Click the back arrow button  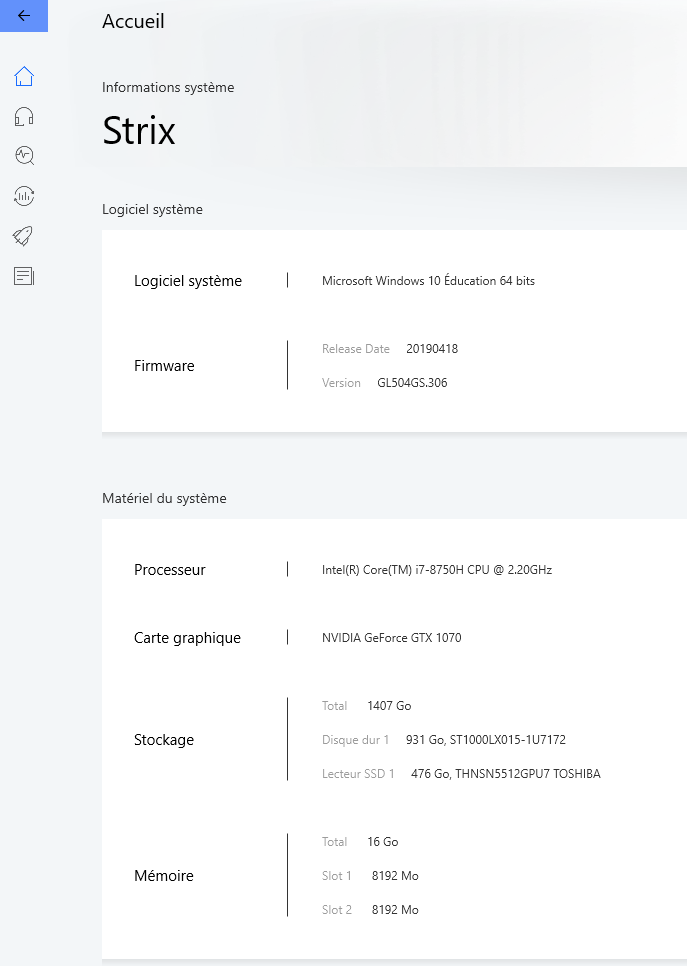[x=24, y=16]
